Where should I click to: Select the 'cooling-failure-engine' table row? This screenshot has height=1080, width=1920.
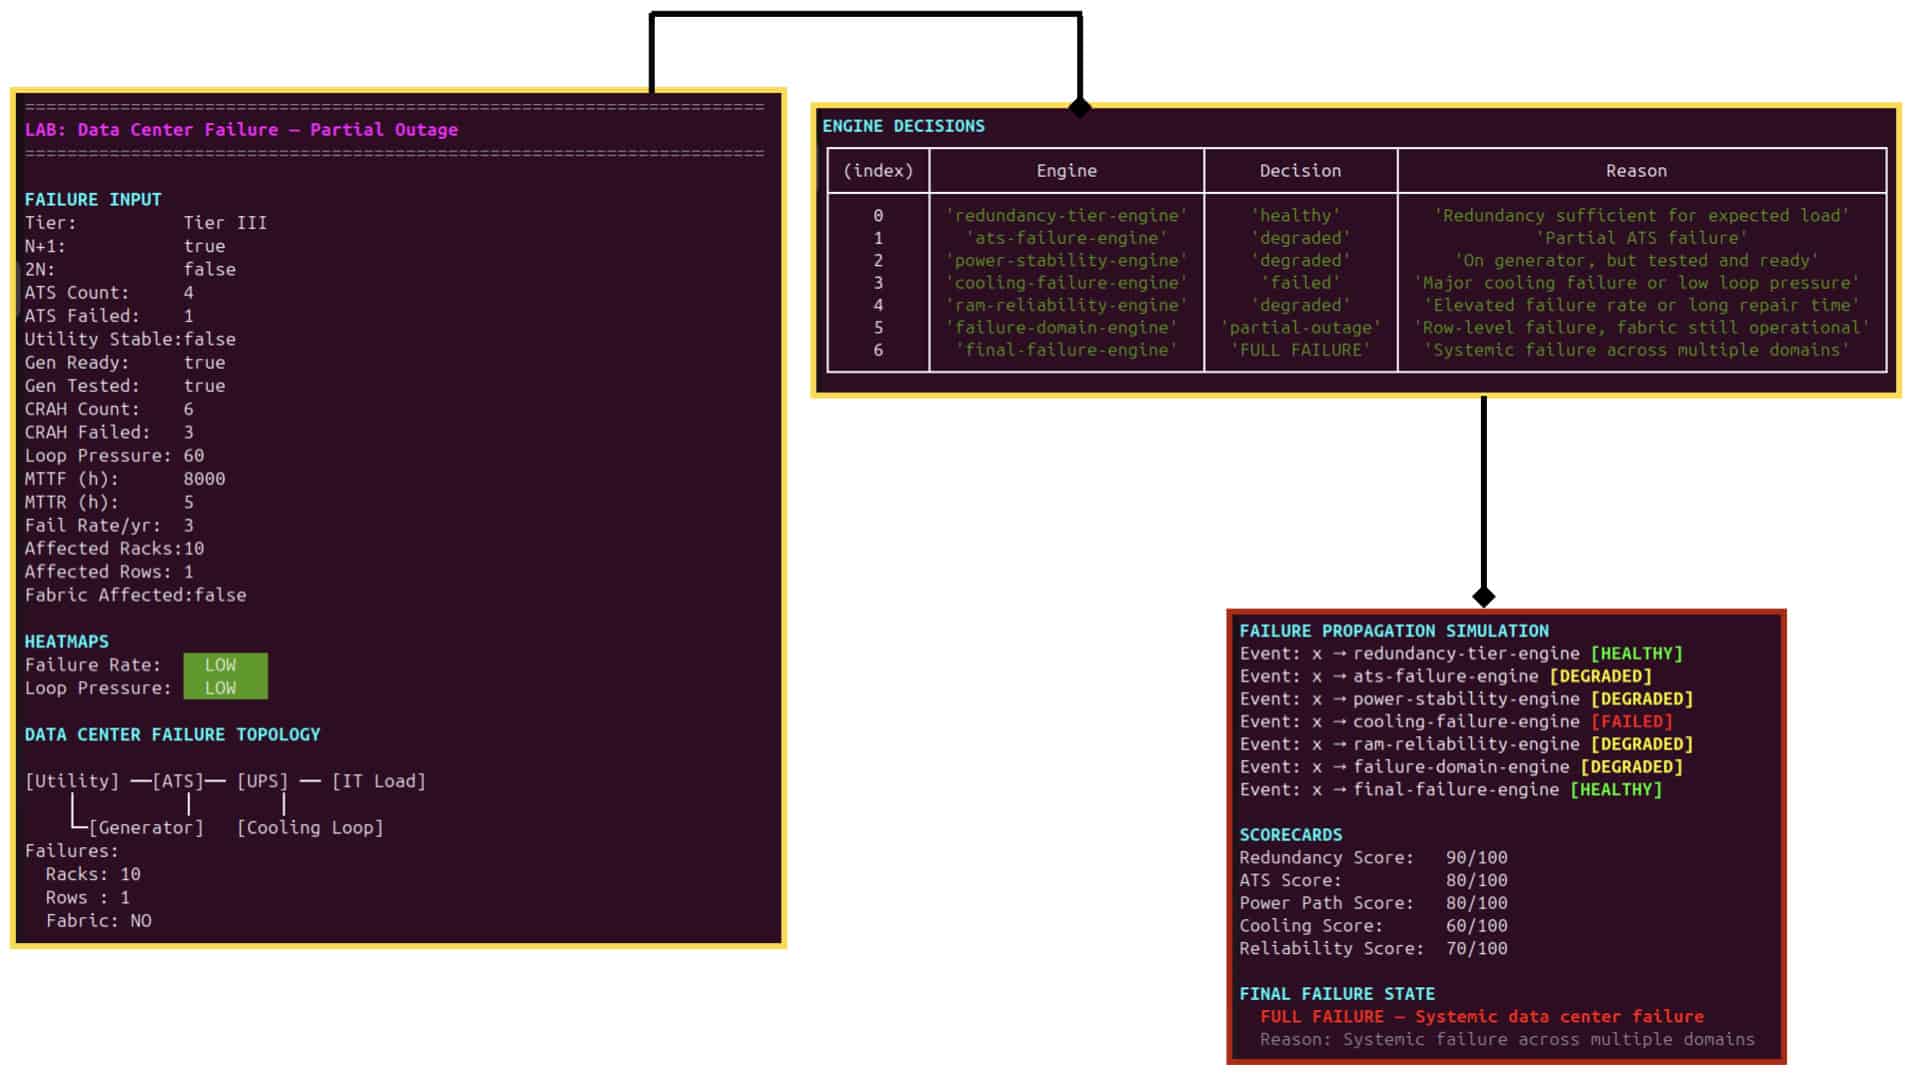pyautogui.click(x=1357, y=283)
